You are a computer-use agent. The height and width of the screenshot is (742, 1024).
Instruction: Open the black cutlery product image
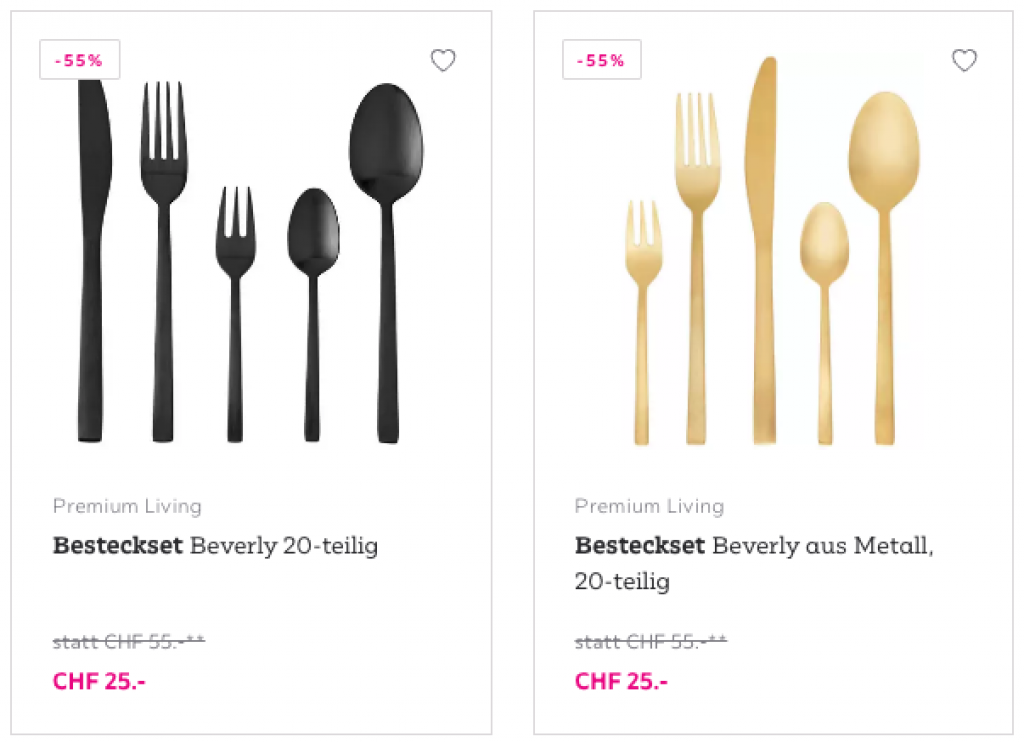pos(250,260)
